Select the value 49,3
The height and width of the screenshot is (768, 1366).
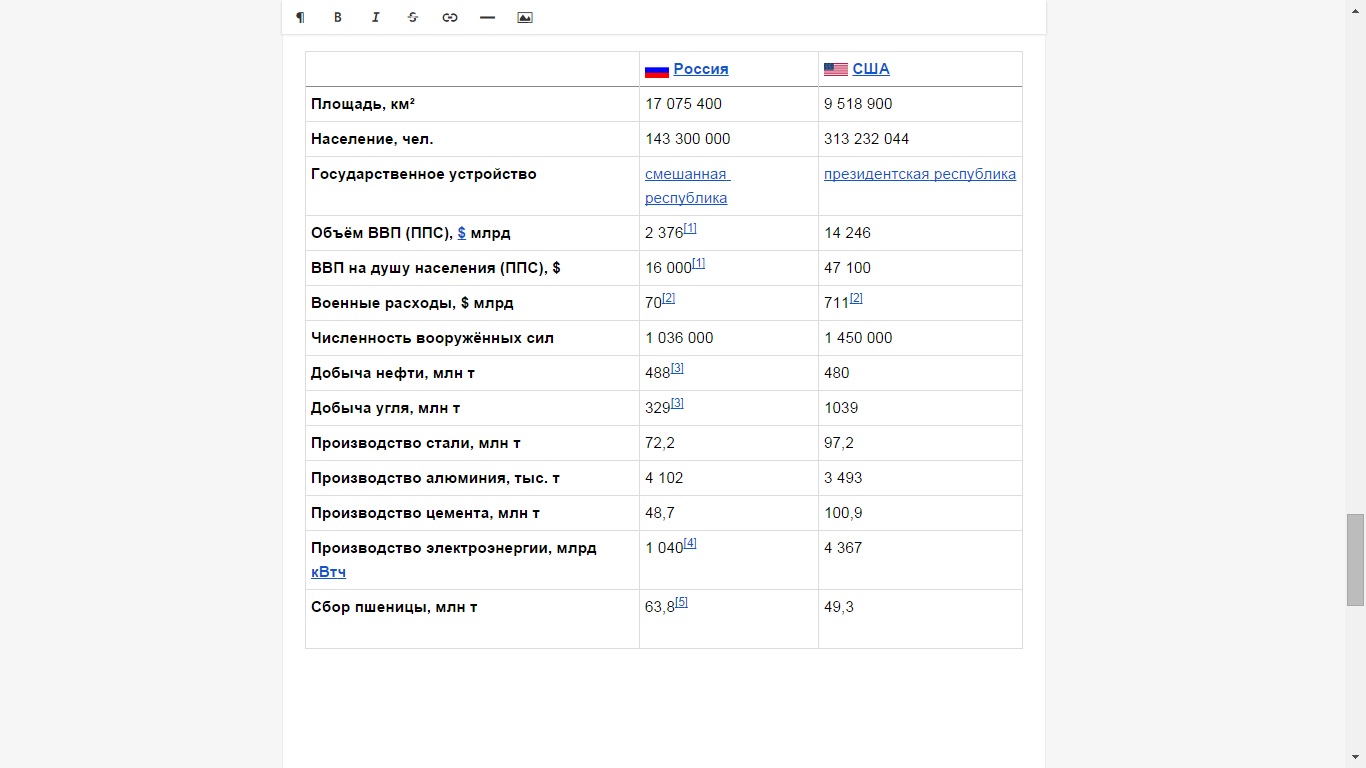pos(839,607)
